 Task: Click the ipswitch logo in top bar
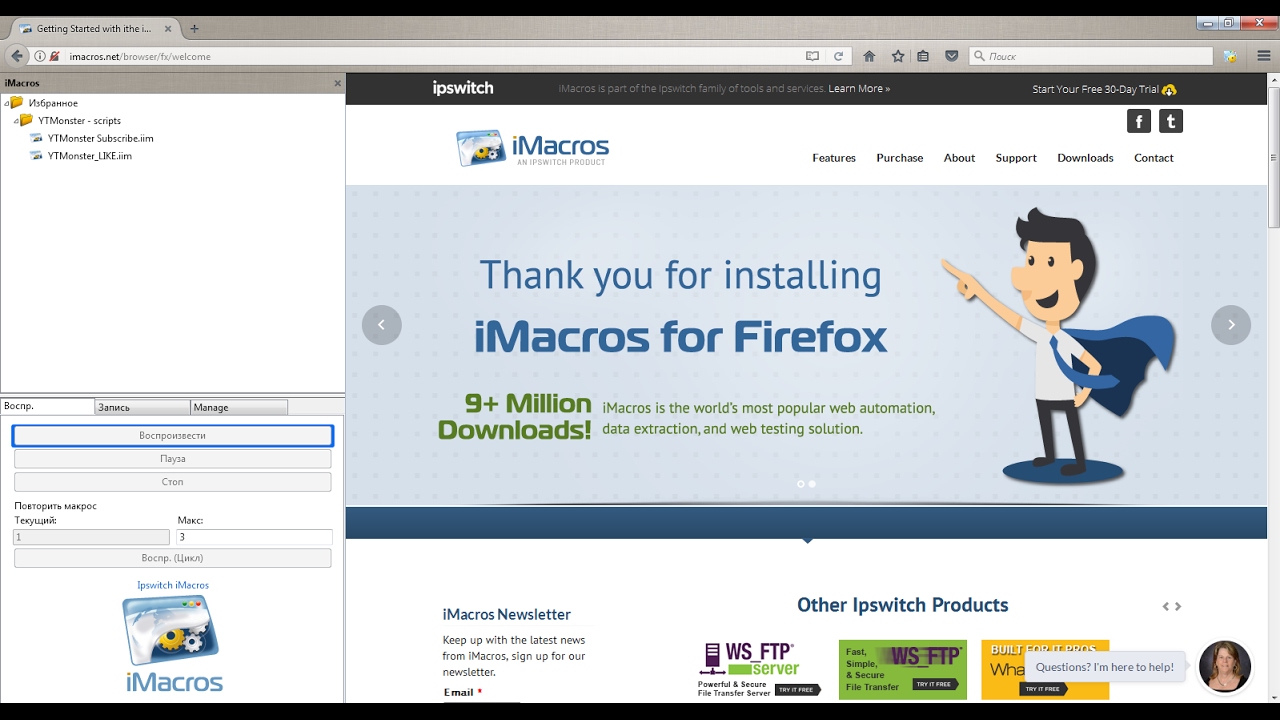[x=463, y=88]
